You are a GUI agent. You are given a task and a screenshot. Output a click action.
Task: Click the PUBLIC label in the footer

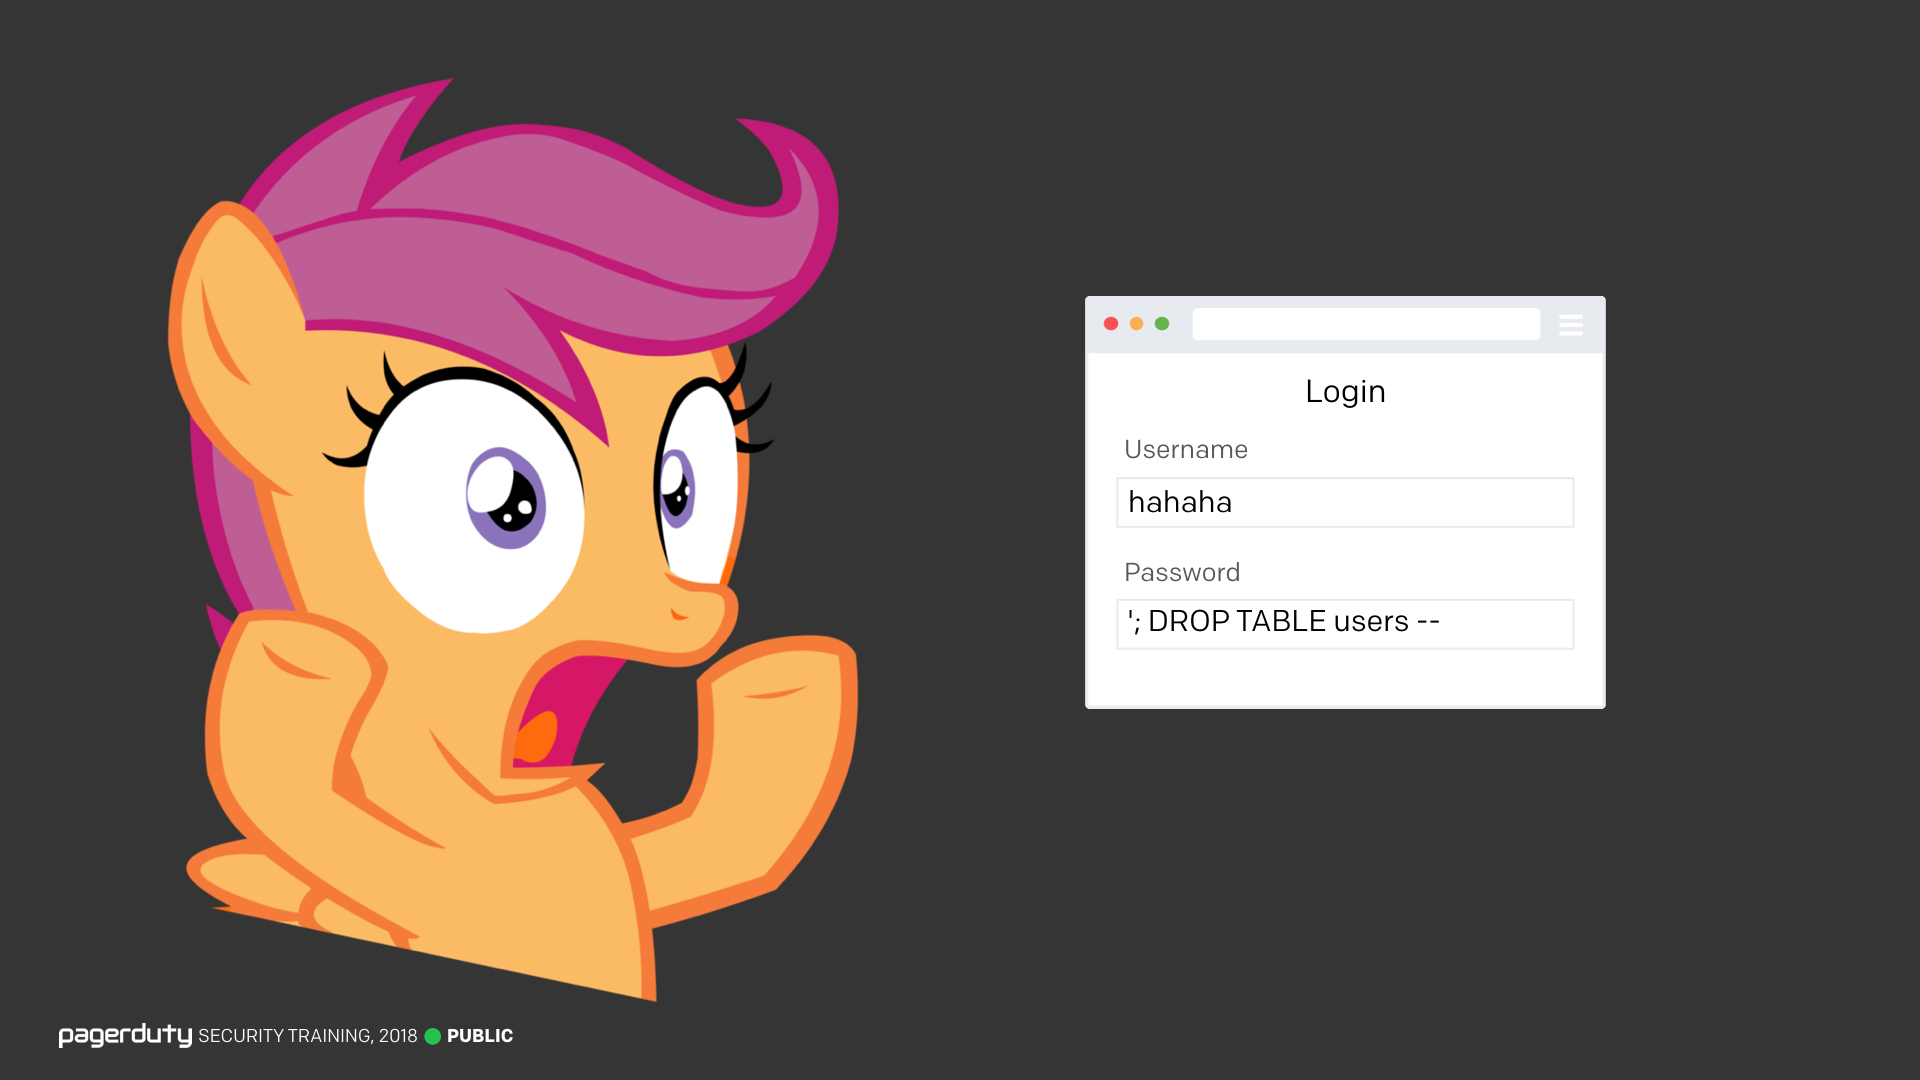click(x=480, y=1036)
